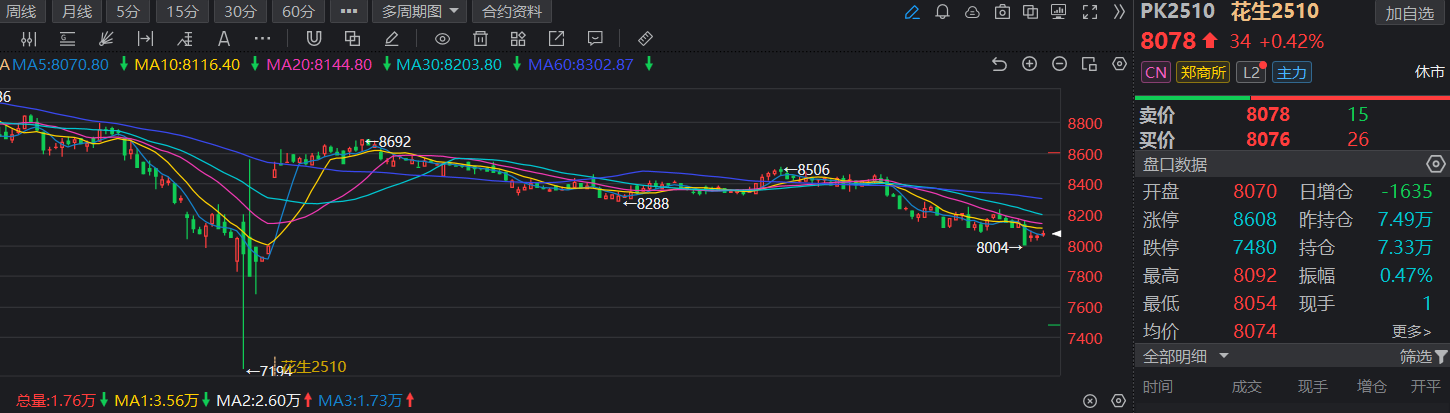Open the 多周期图 dropdown
Viewport: 1450px width, 413px height.
(419, 12)
